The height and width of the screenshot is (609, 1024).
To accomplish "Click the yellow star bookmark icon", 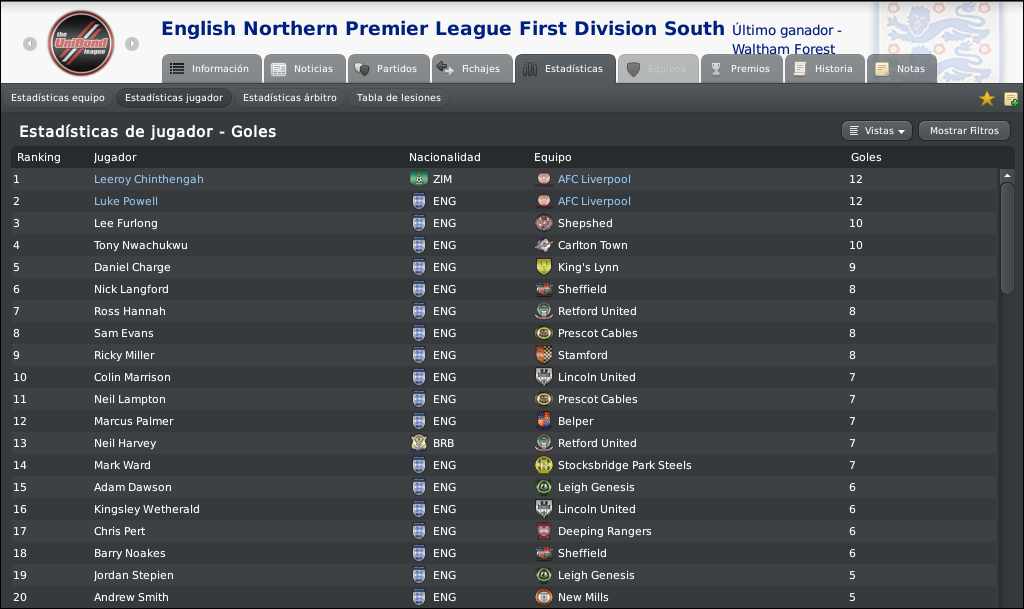I will pyautogui.click(x=987, y=99).
